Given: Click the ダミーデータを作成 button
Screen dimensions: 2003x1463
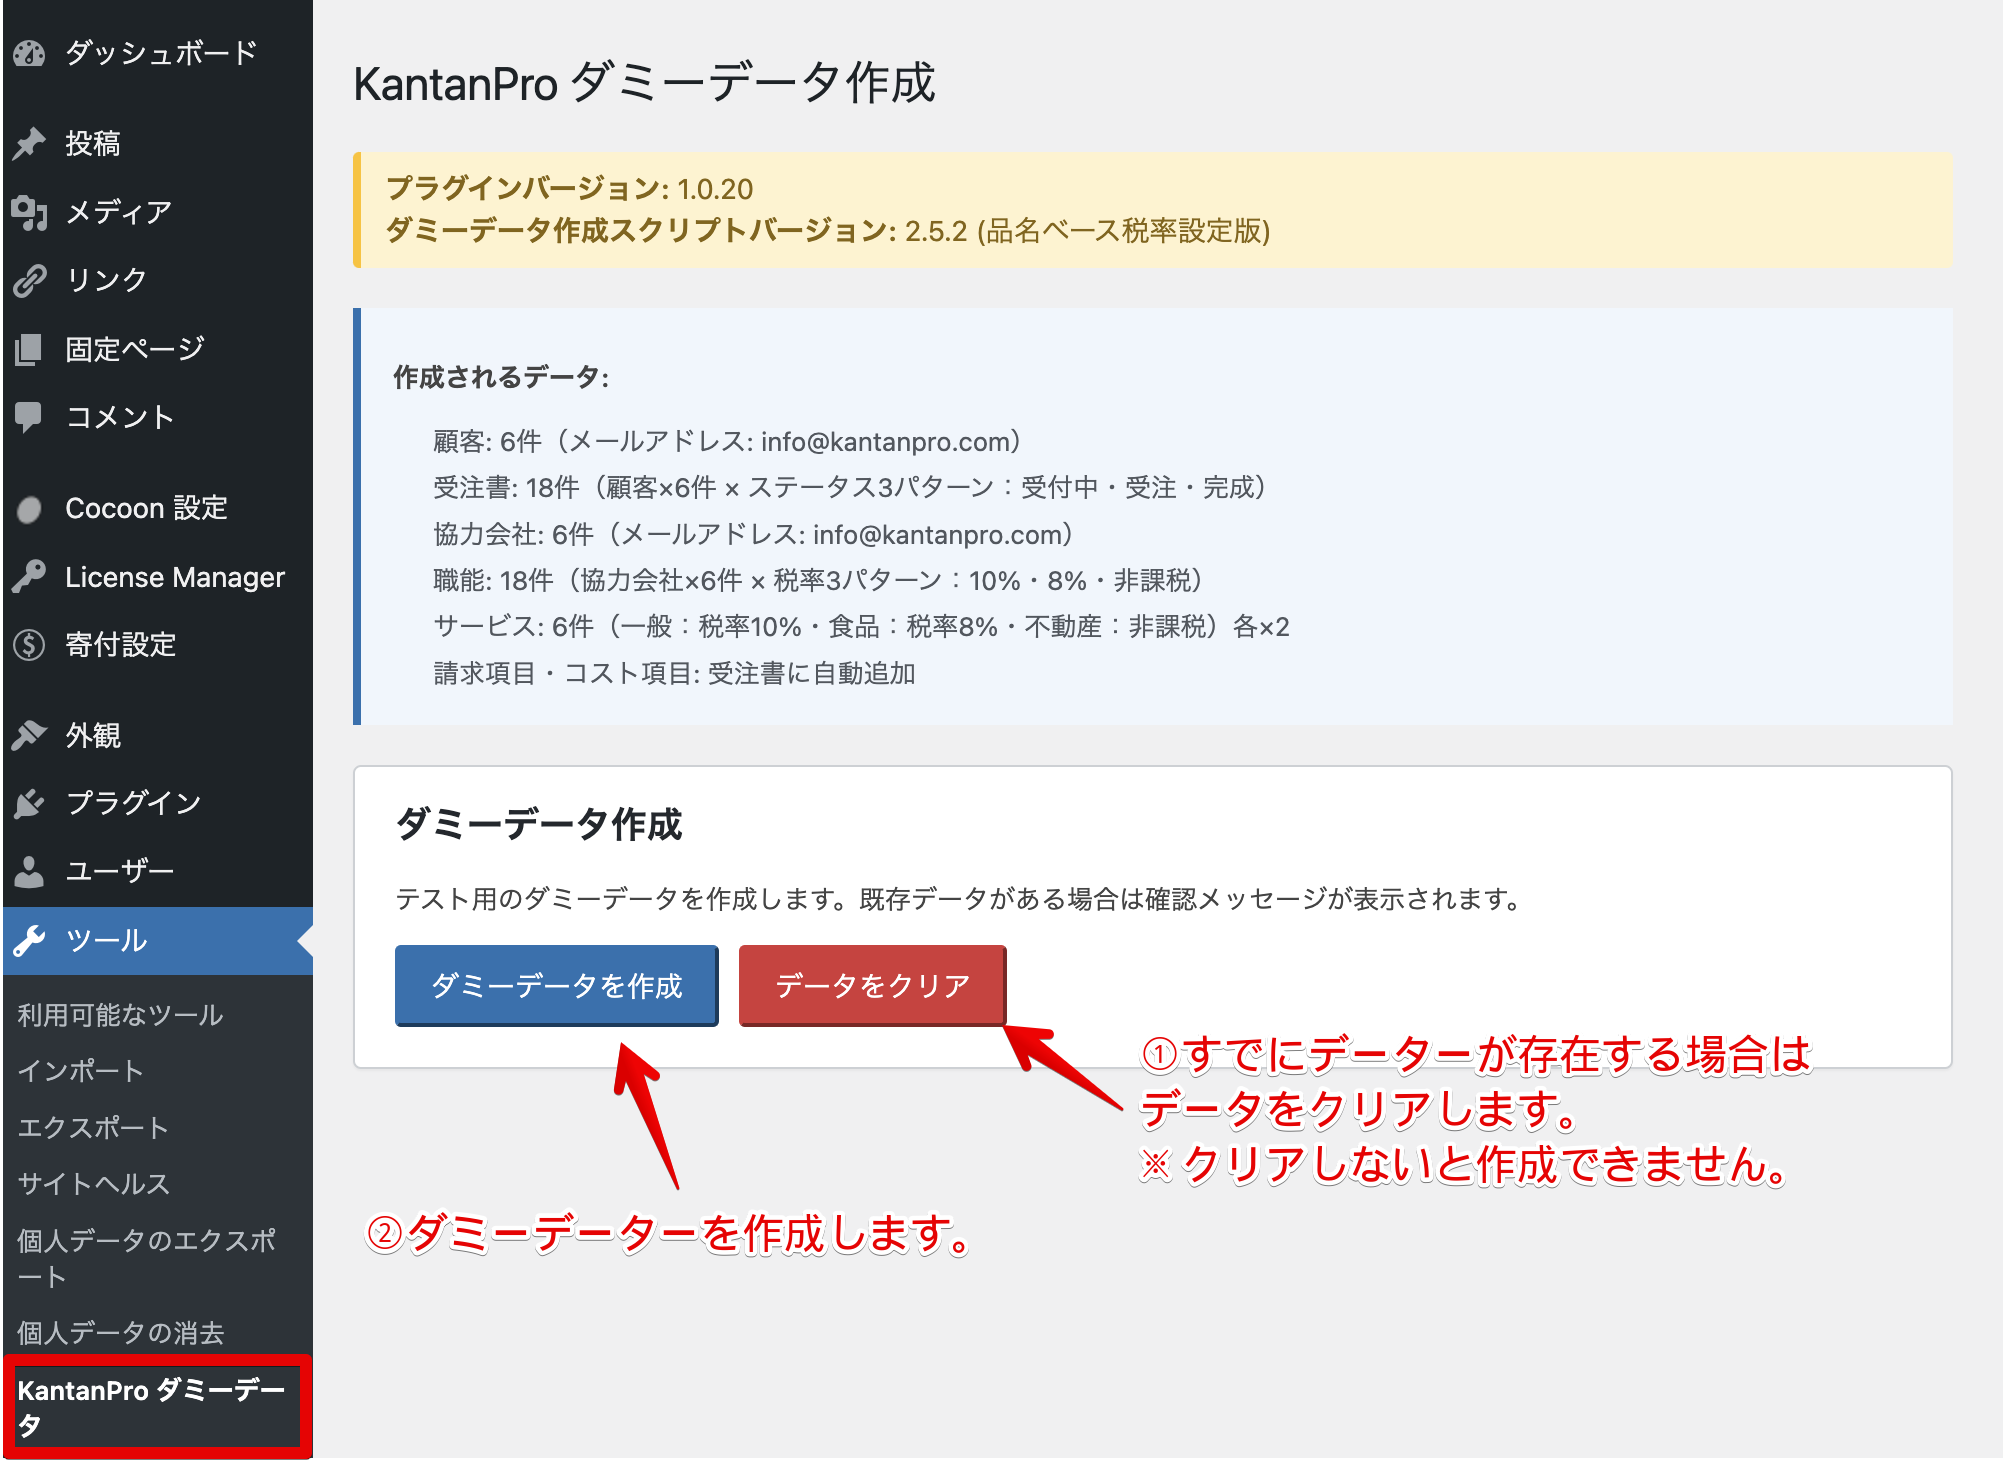Looking at the screenshot, I should click(557, 986).
